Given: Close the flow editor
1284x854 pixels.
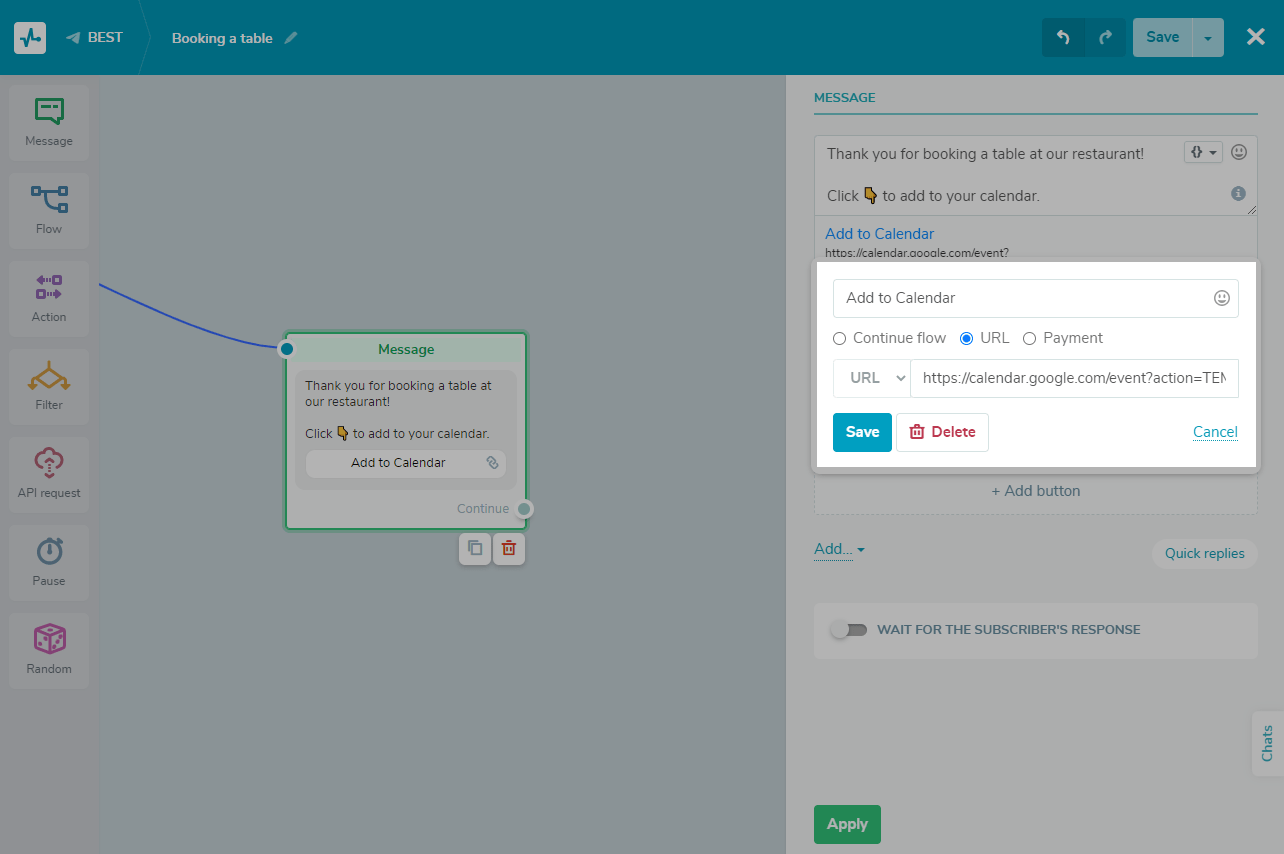Looking at the screenshot, I should tap(1256, 37).
